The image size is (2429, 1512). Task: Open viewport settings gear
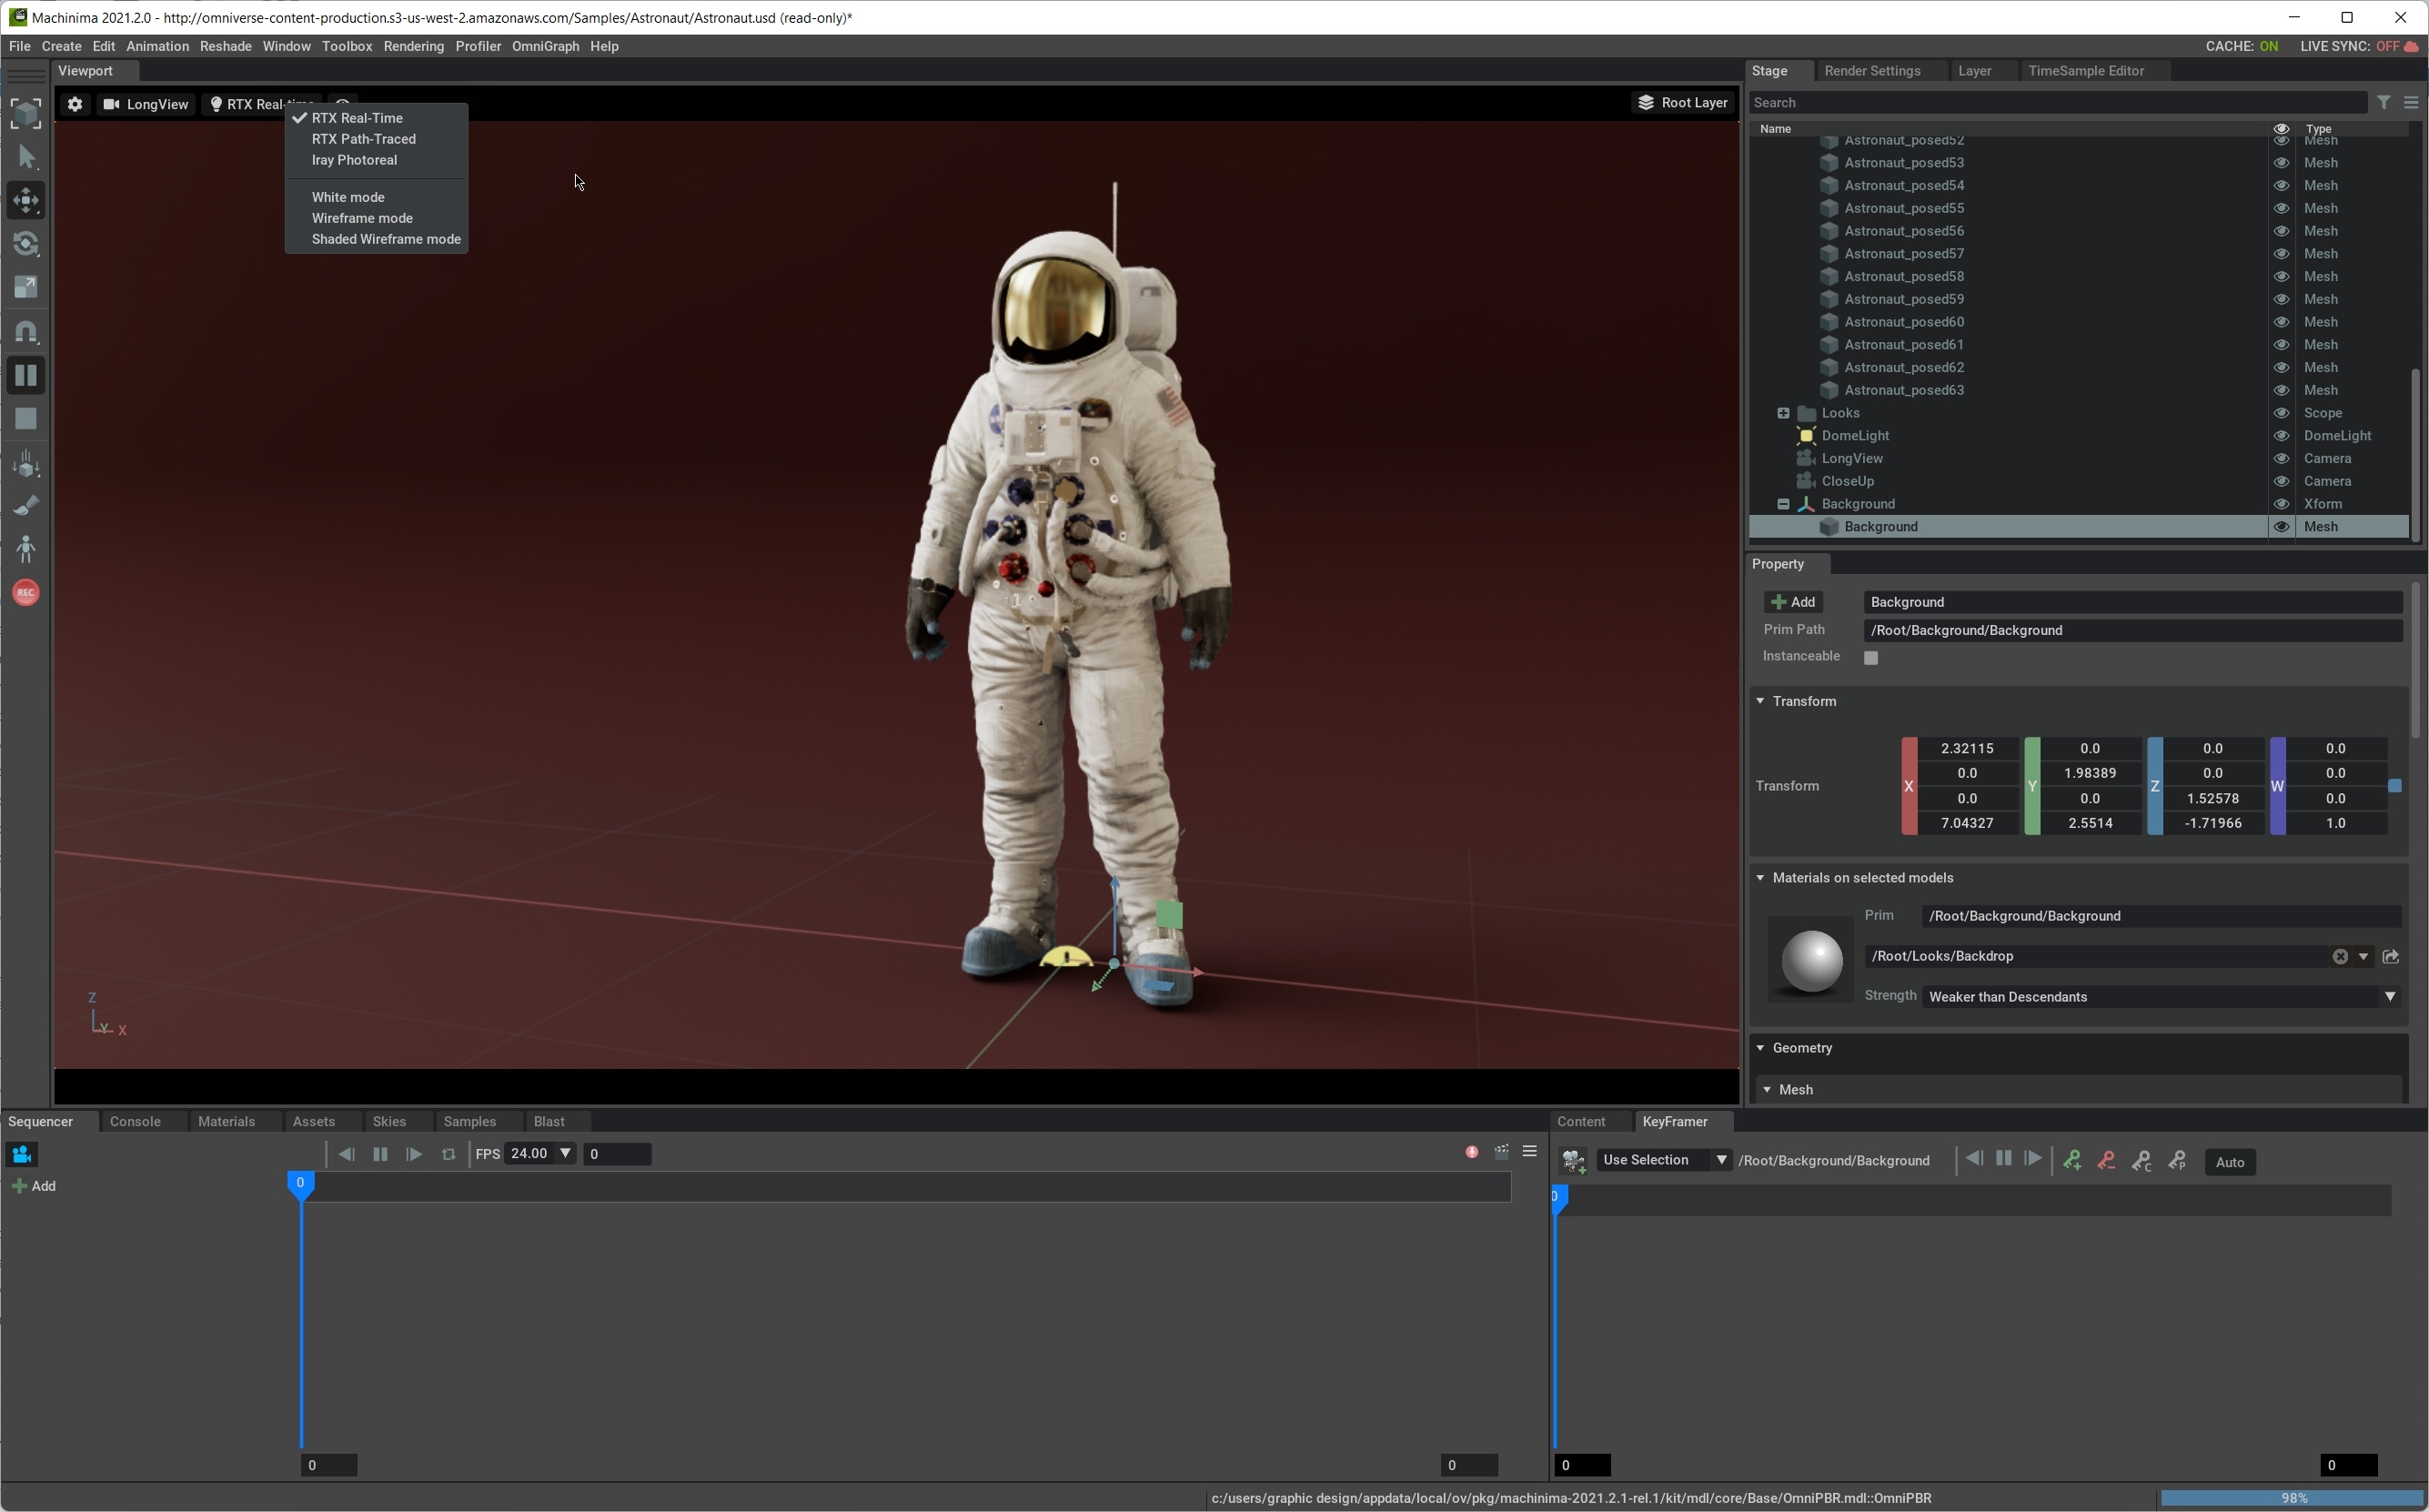point(75,104)
